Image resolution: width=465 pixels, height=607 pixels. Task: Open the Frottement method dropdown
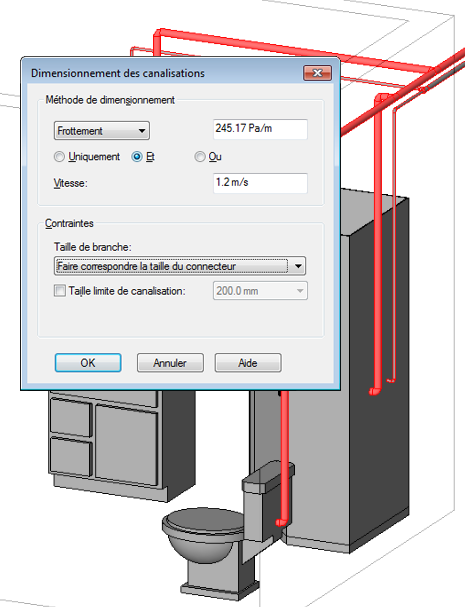(102, 131)
